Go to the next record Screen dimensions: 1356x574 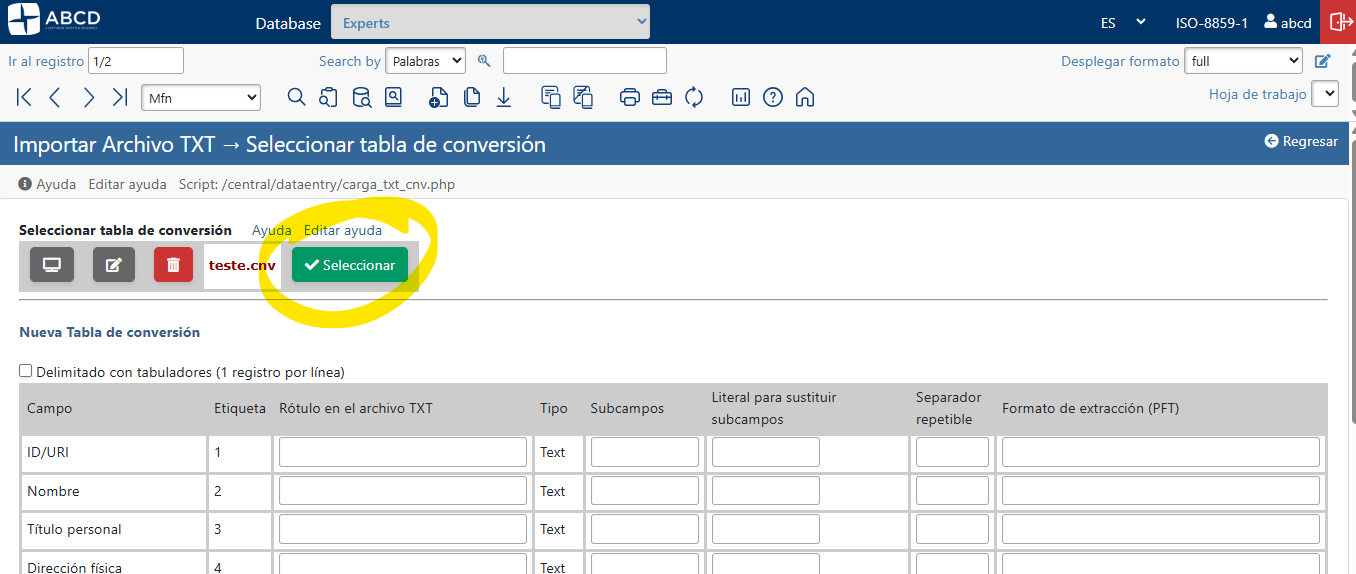(x=89, y=97)
